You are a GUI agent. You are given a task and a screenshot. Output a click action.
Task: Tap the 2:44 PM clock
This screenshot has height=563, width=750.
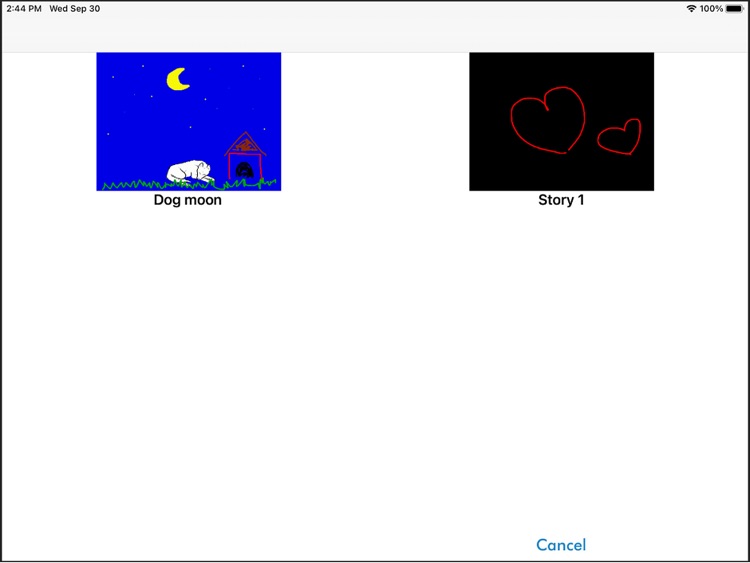pos(24,9)
